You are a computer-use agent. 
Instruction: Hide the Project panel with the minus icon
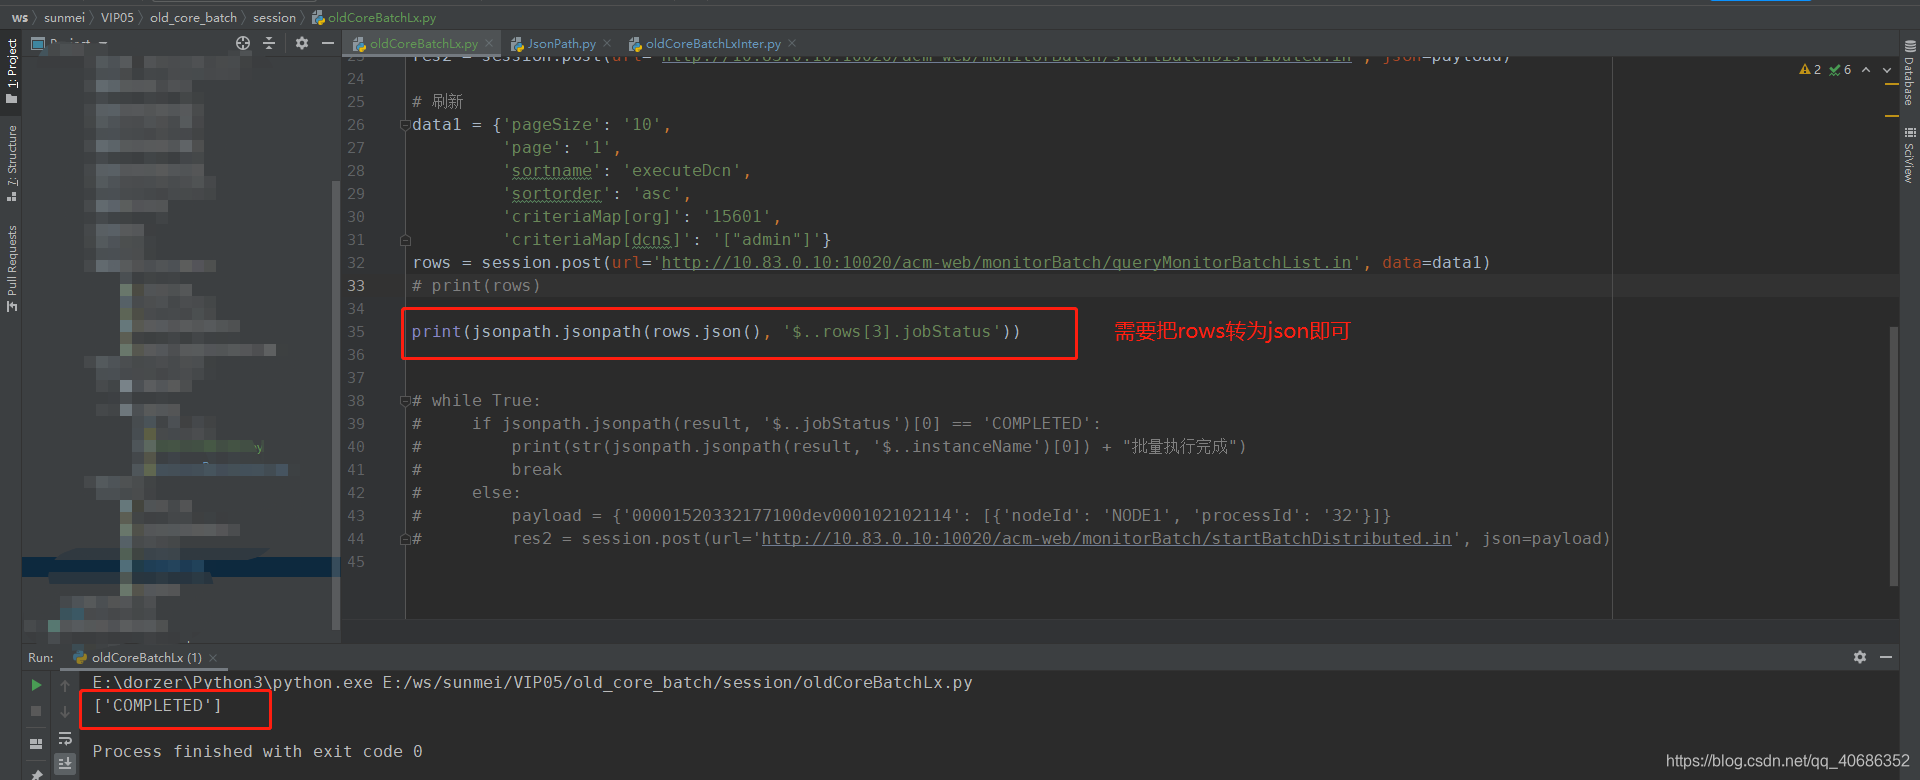(327, 43)
